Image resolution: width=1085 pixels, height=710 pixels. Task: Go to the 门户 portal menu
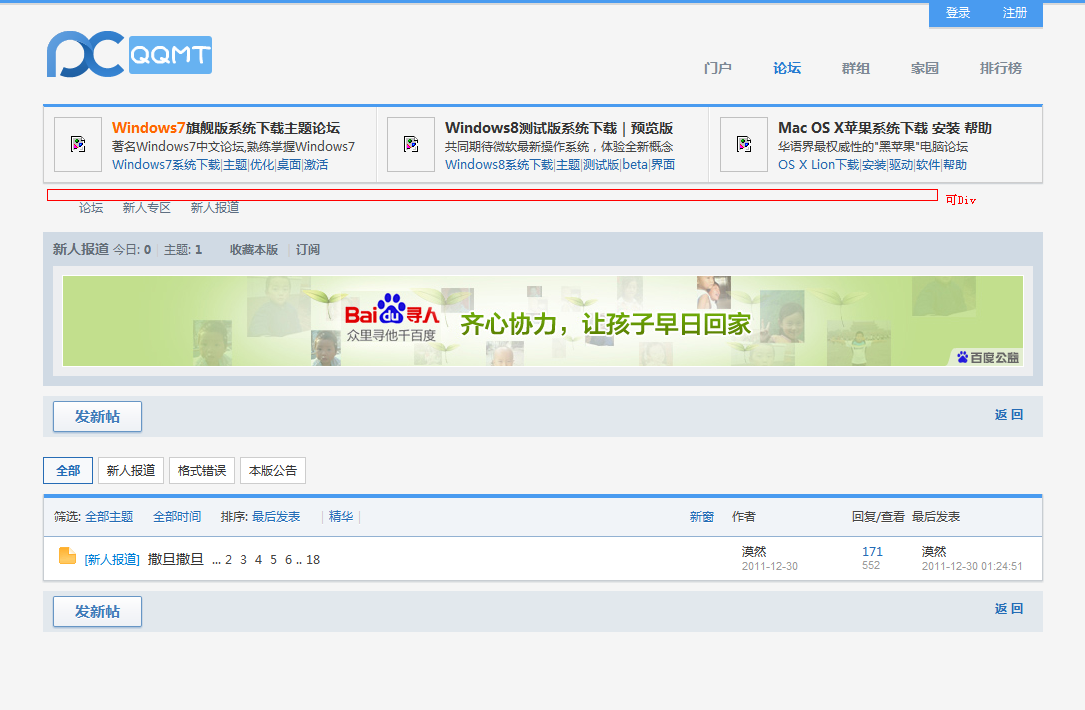click(x=717, y=68)
